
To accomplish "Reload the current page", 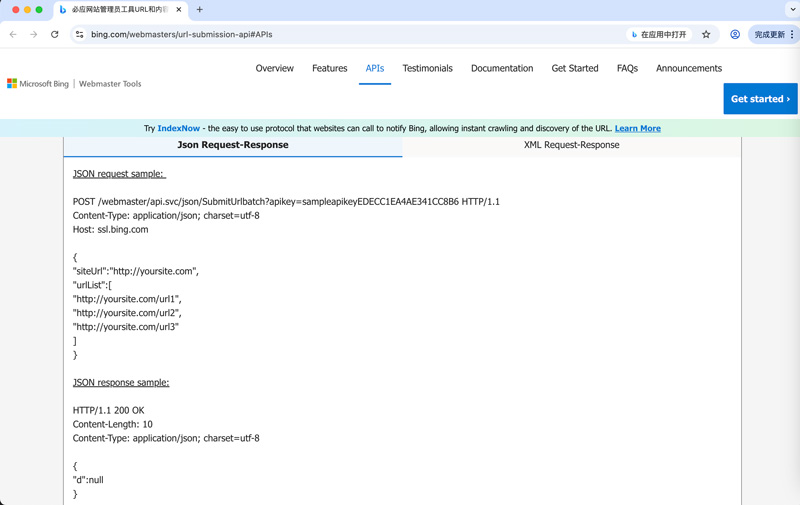I will 55,34.
